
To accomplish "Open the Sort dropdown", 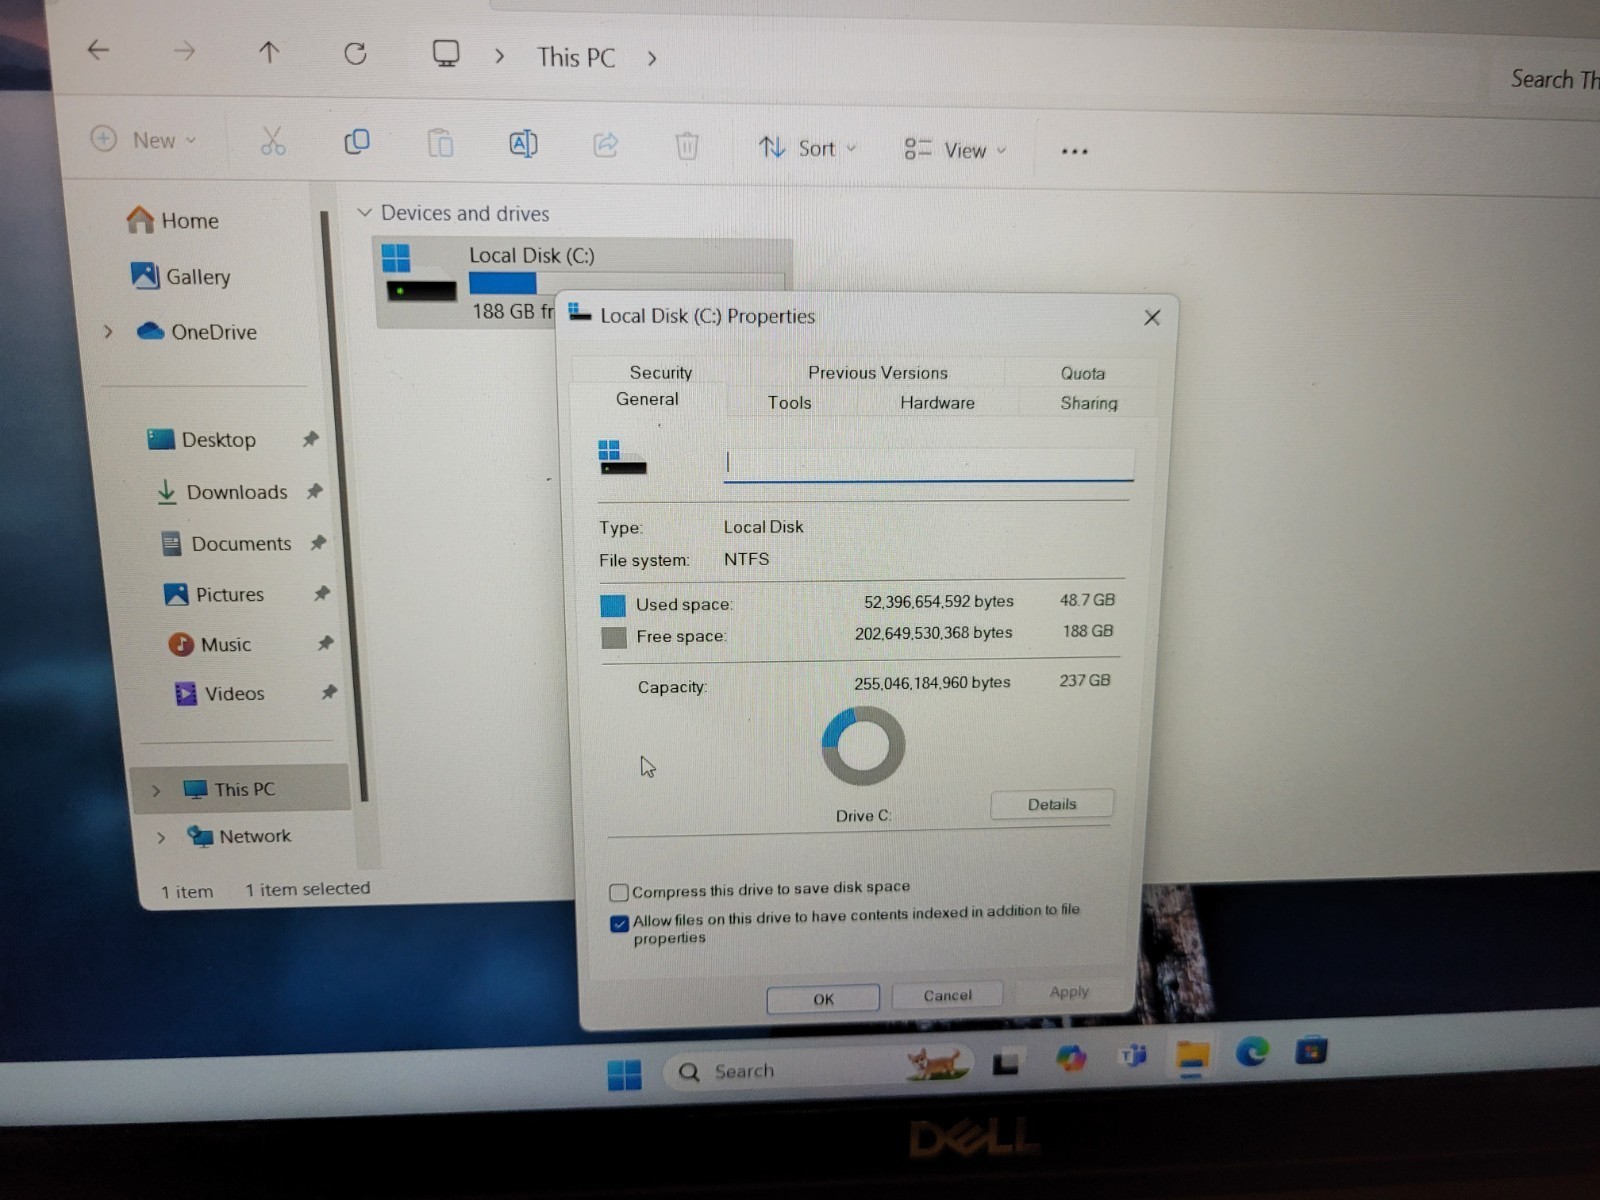I will 807,149.
